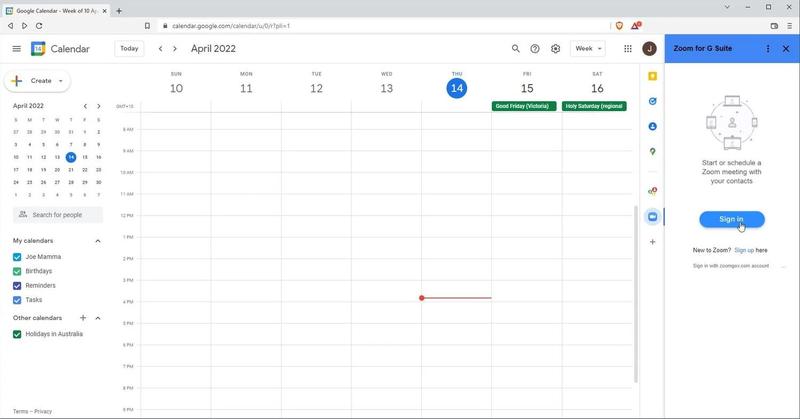Viewport: 800px width, 419px height.
Task: Open browser wallet icon
Action: click(774, 26)
